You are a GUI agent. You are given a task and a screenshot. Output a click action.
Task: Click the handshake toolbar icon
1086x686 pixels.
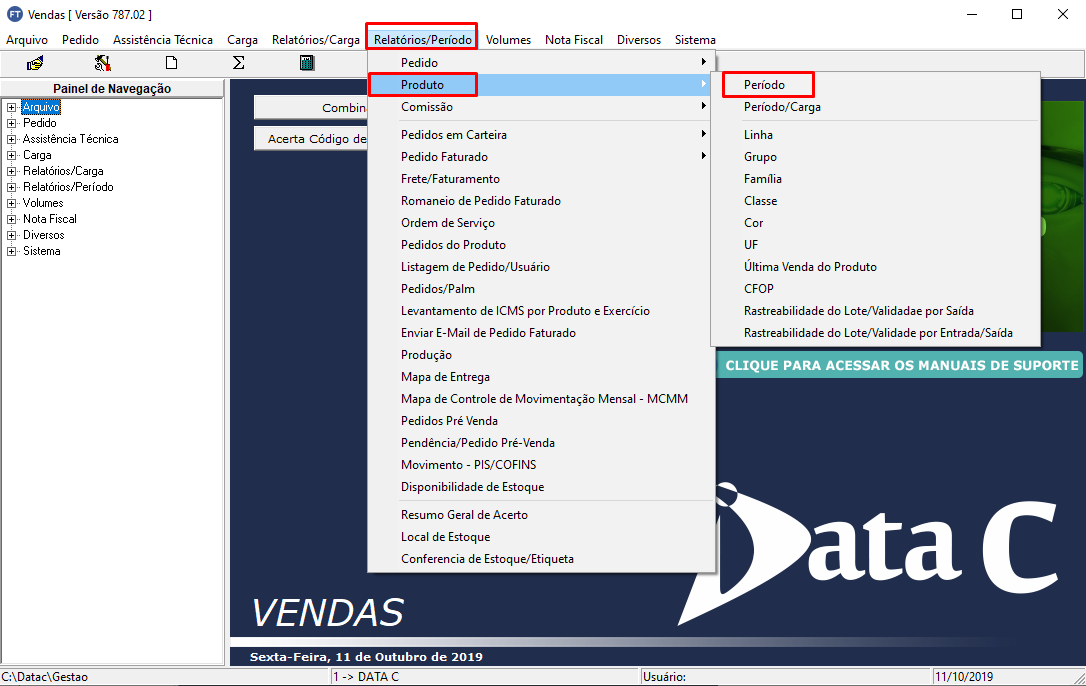coord(35,63)
